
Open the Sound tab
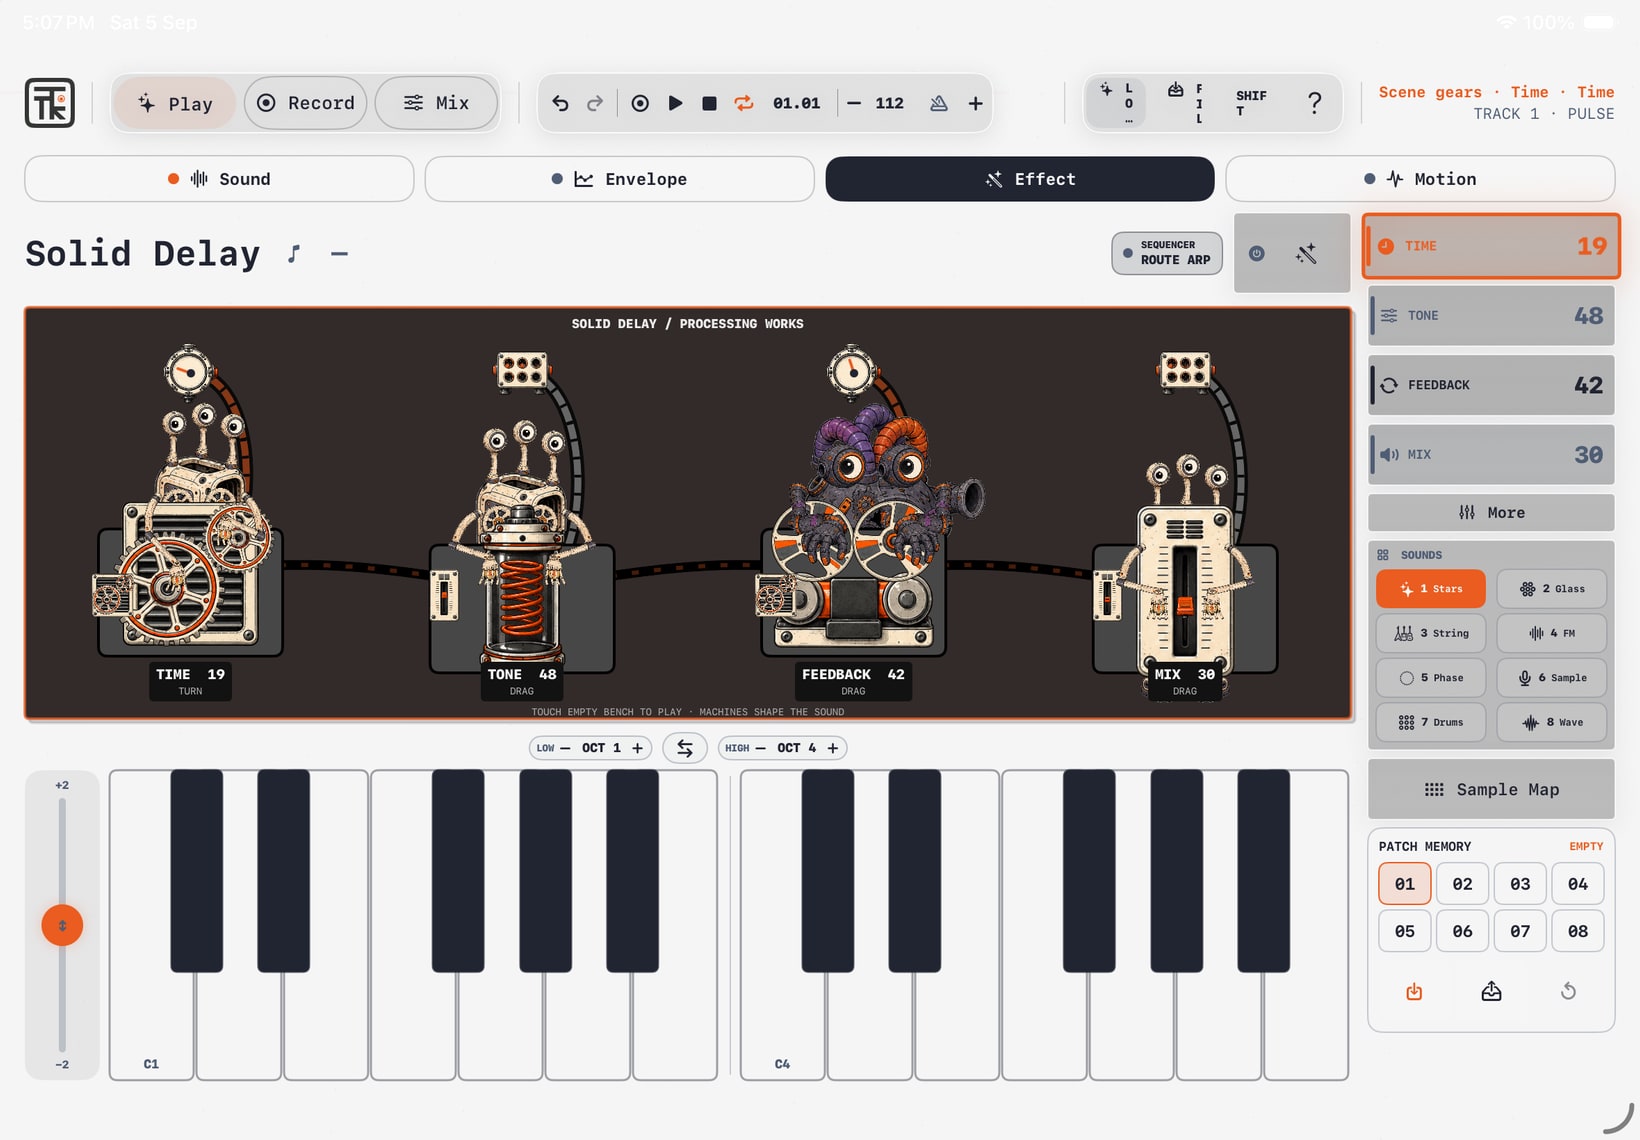point(219,179)
